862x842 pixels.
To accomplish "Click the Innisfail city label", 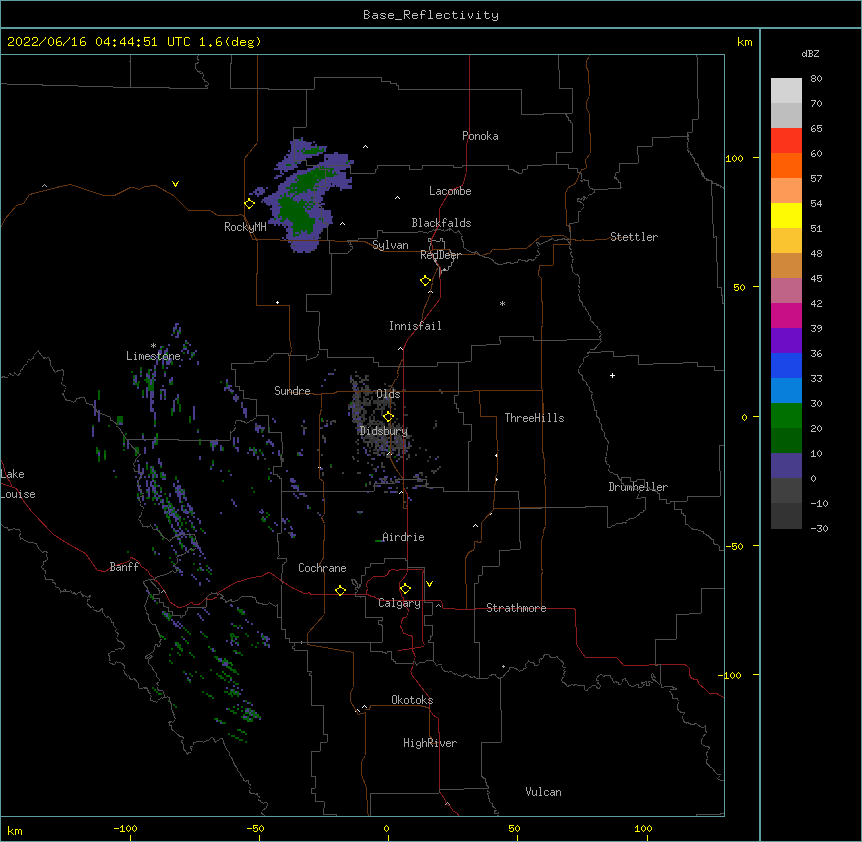I will point(415,326).
